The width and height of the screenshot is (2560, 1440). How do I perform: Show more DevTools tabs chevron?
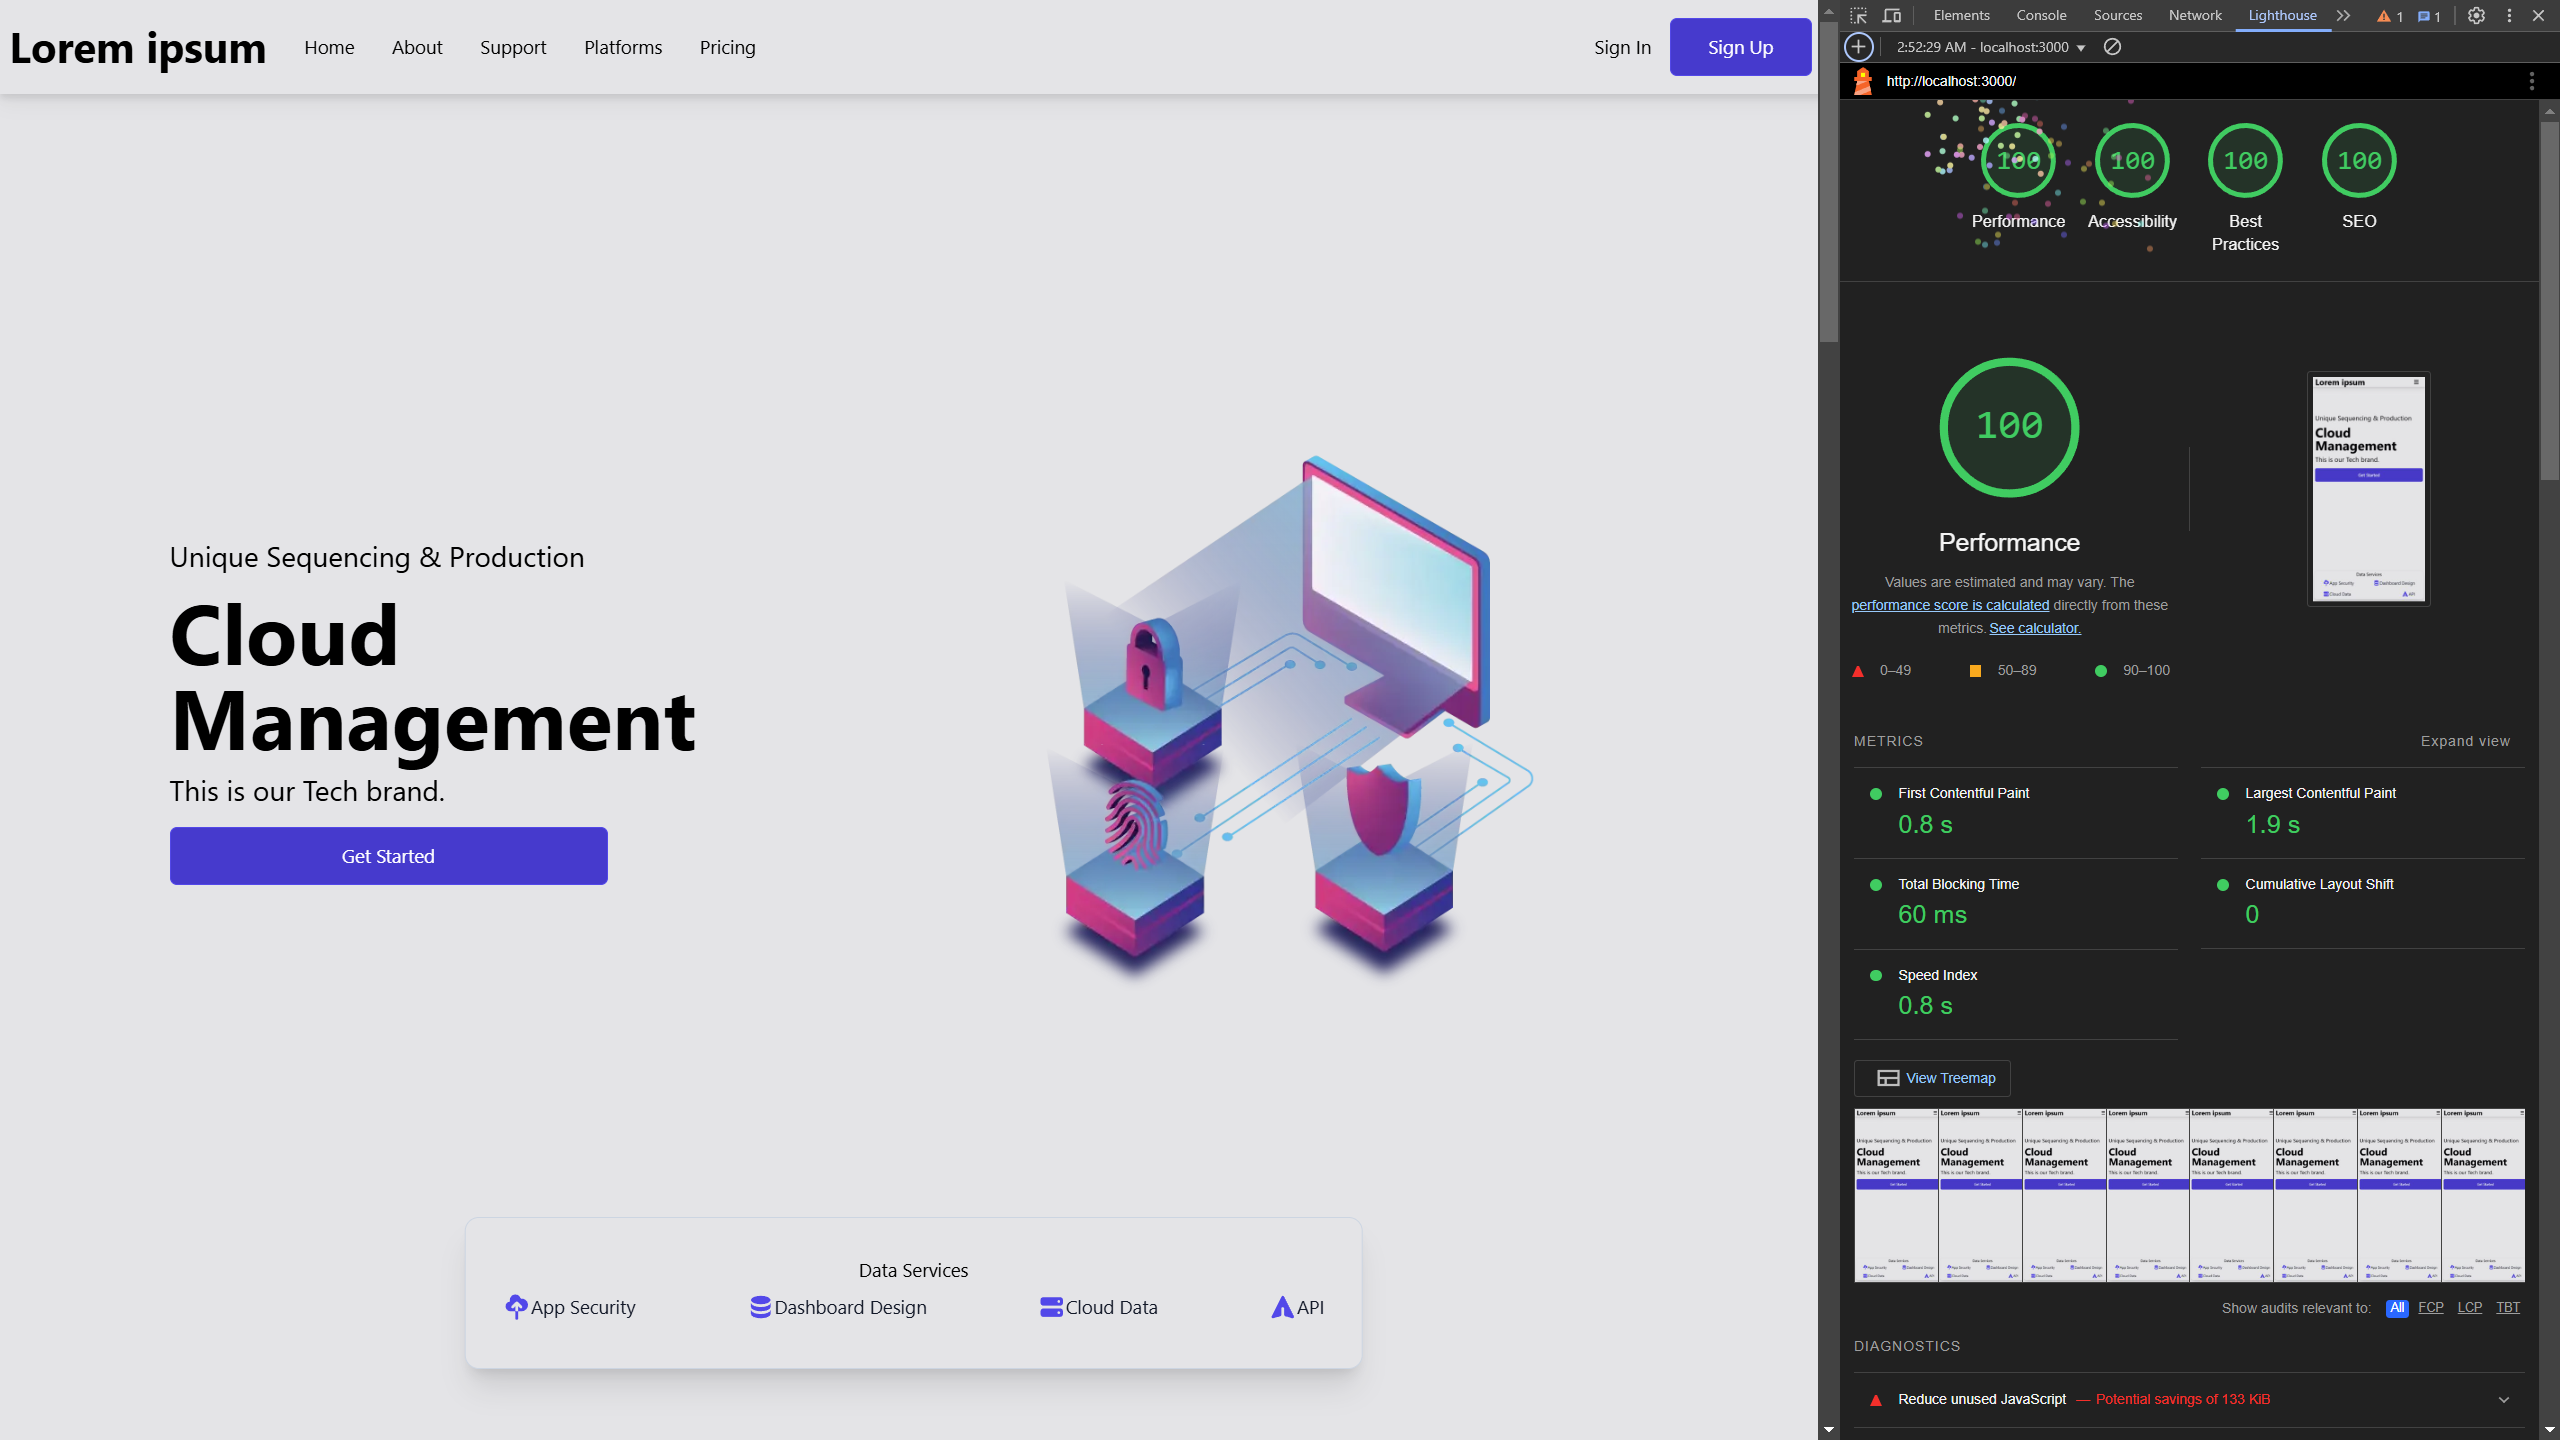pyautogui.click(x=2343, y=15)
